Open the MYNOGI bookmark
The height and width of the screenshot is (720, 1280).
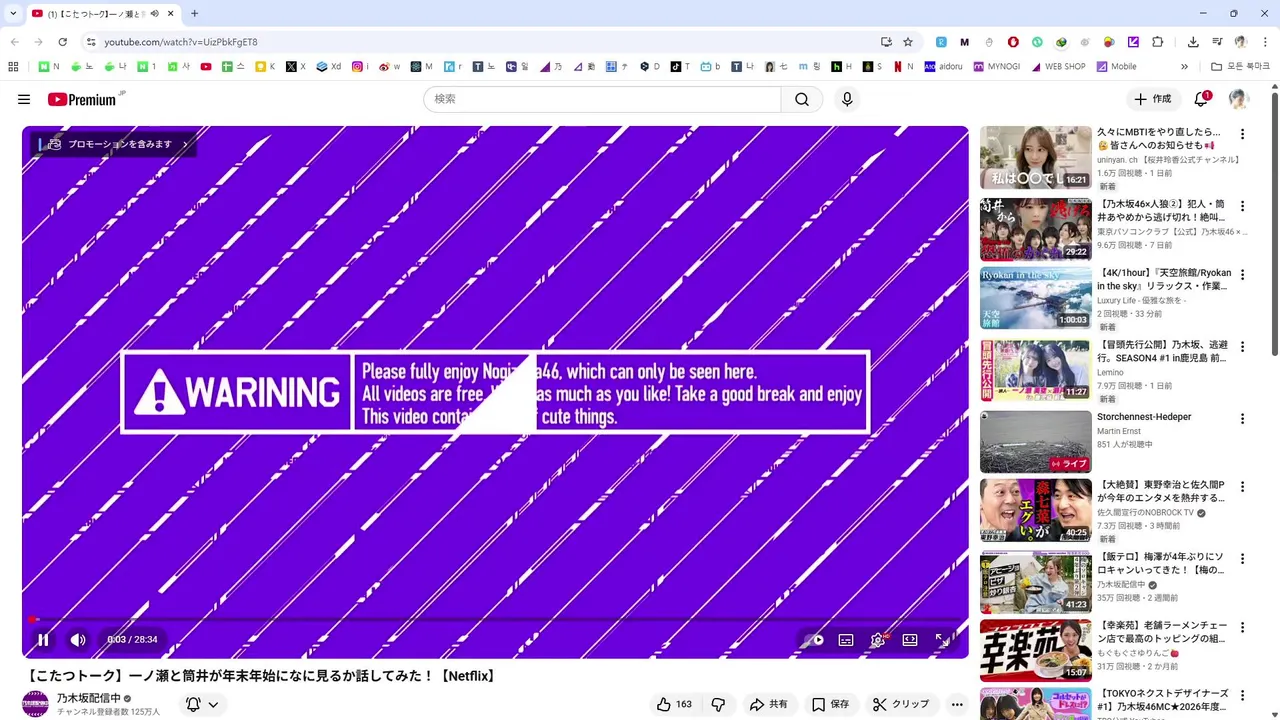[x=996, y=66]
